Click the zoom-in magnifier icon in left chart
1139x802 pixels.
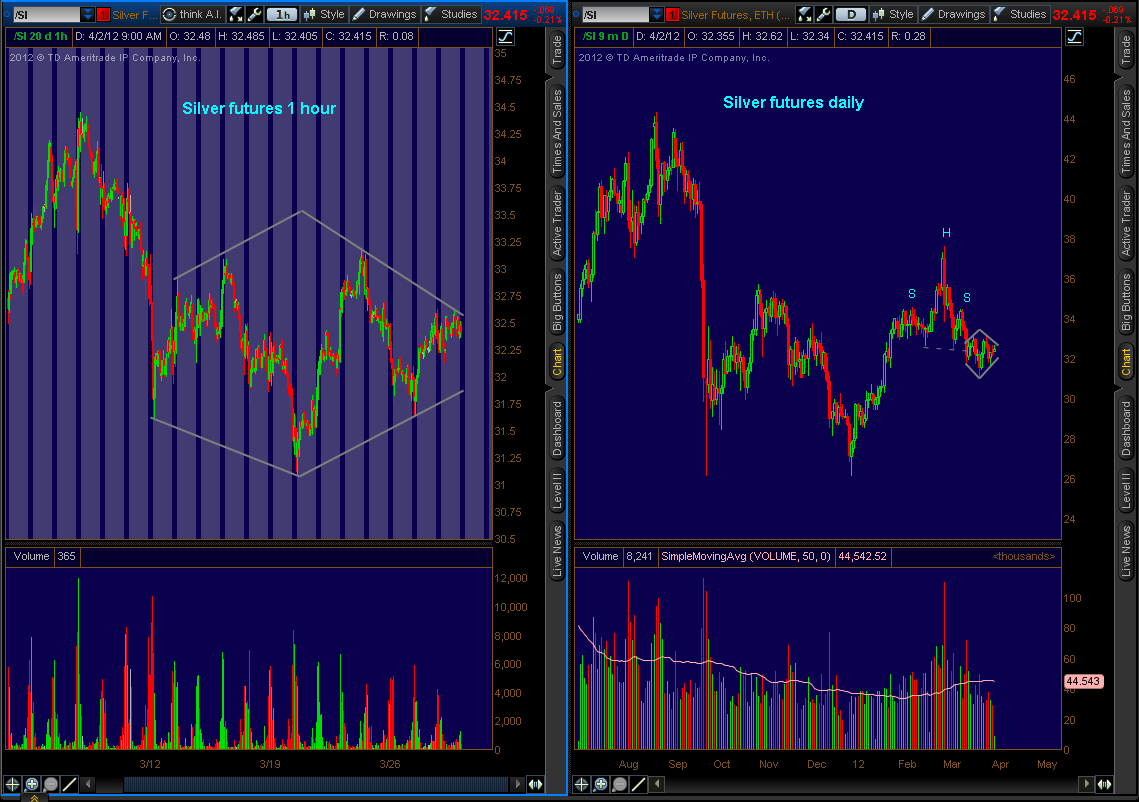point(32,784)
